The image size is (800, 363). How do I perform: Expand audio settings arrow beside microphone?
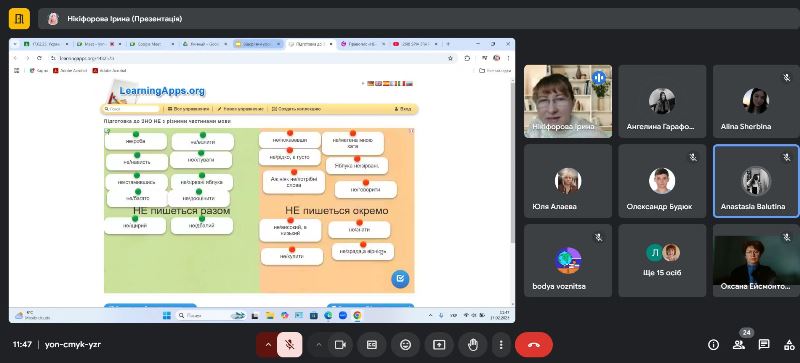[267, 345]
